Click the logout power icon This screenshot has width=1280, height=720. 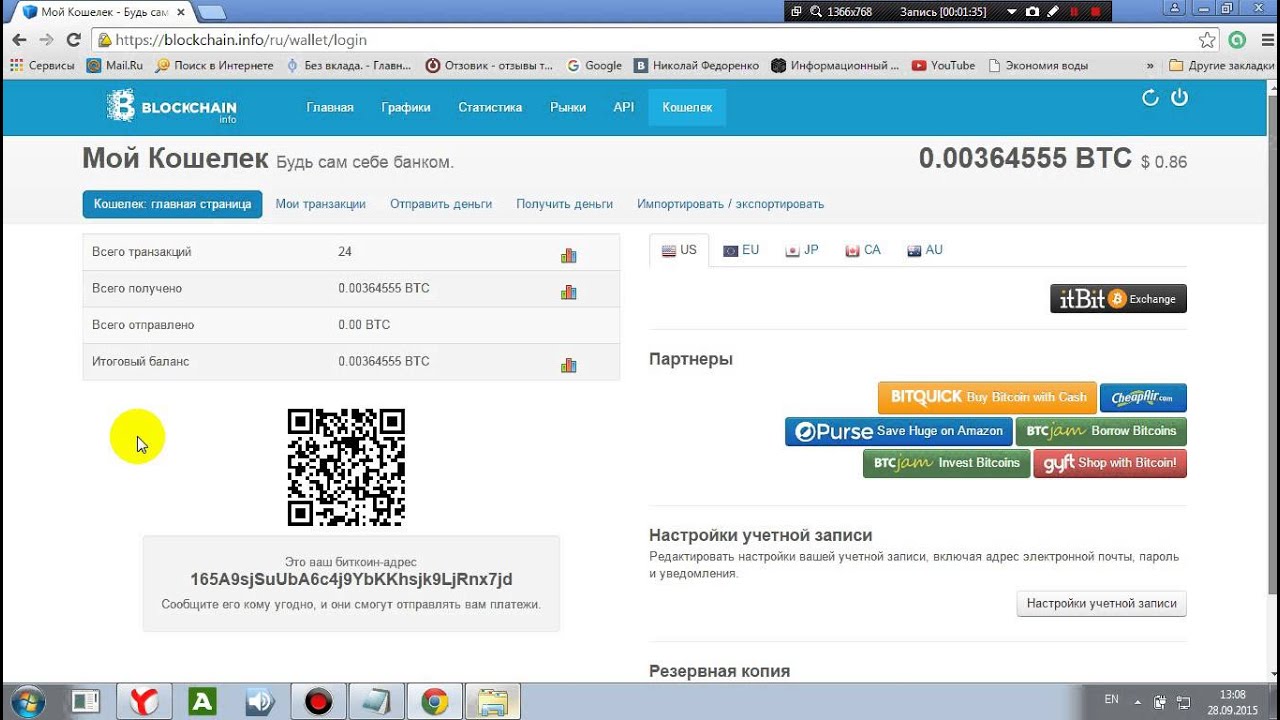tap(1179, 98)
